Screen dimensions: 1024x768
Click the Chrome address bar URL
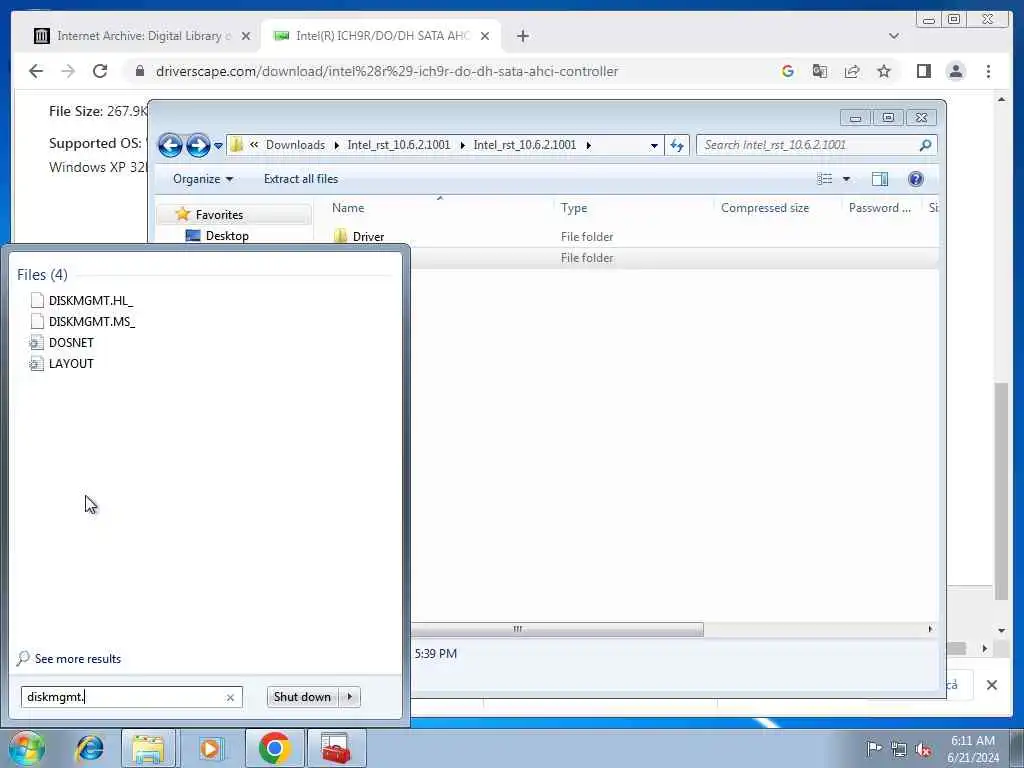point(387,71)
